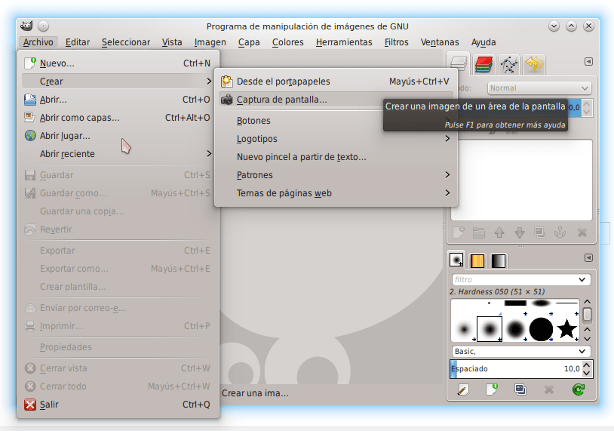Open the Undo History tab icon
Screen dimensions: 614x431
pos(534,66)
